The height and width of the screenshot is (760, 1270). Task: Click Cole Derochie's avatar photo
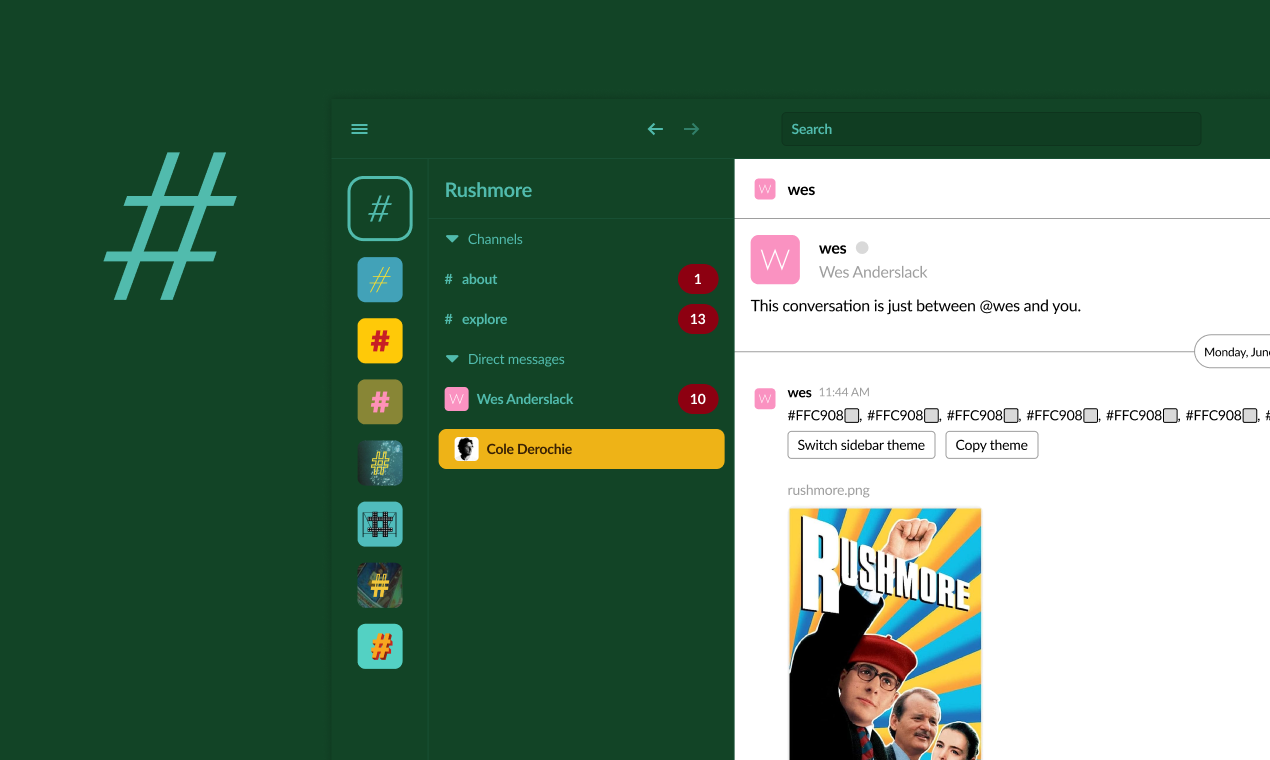[x=467, y=449]
